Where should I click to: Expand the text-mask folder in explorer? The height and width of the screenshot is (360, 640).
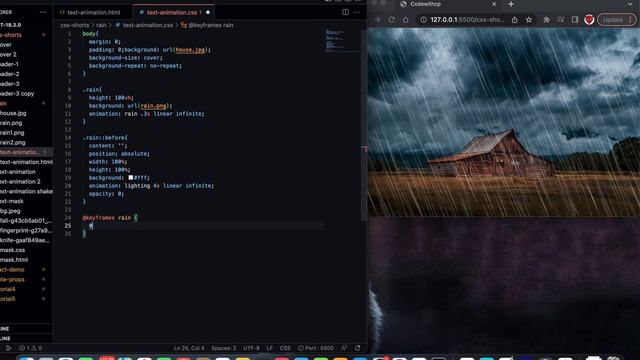pyautogui.click(x=12, y=201)
